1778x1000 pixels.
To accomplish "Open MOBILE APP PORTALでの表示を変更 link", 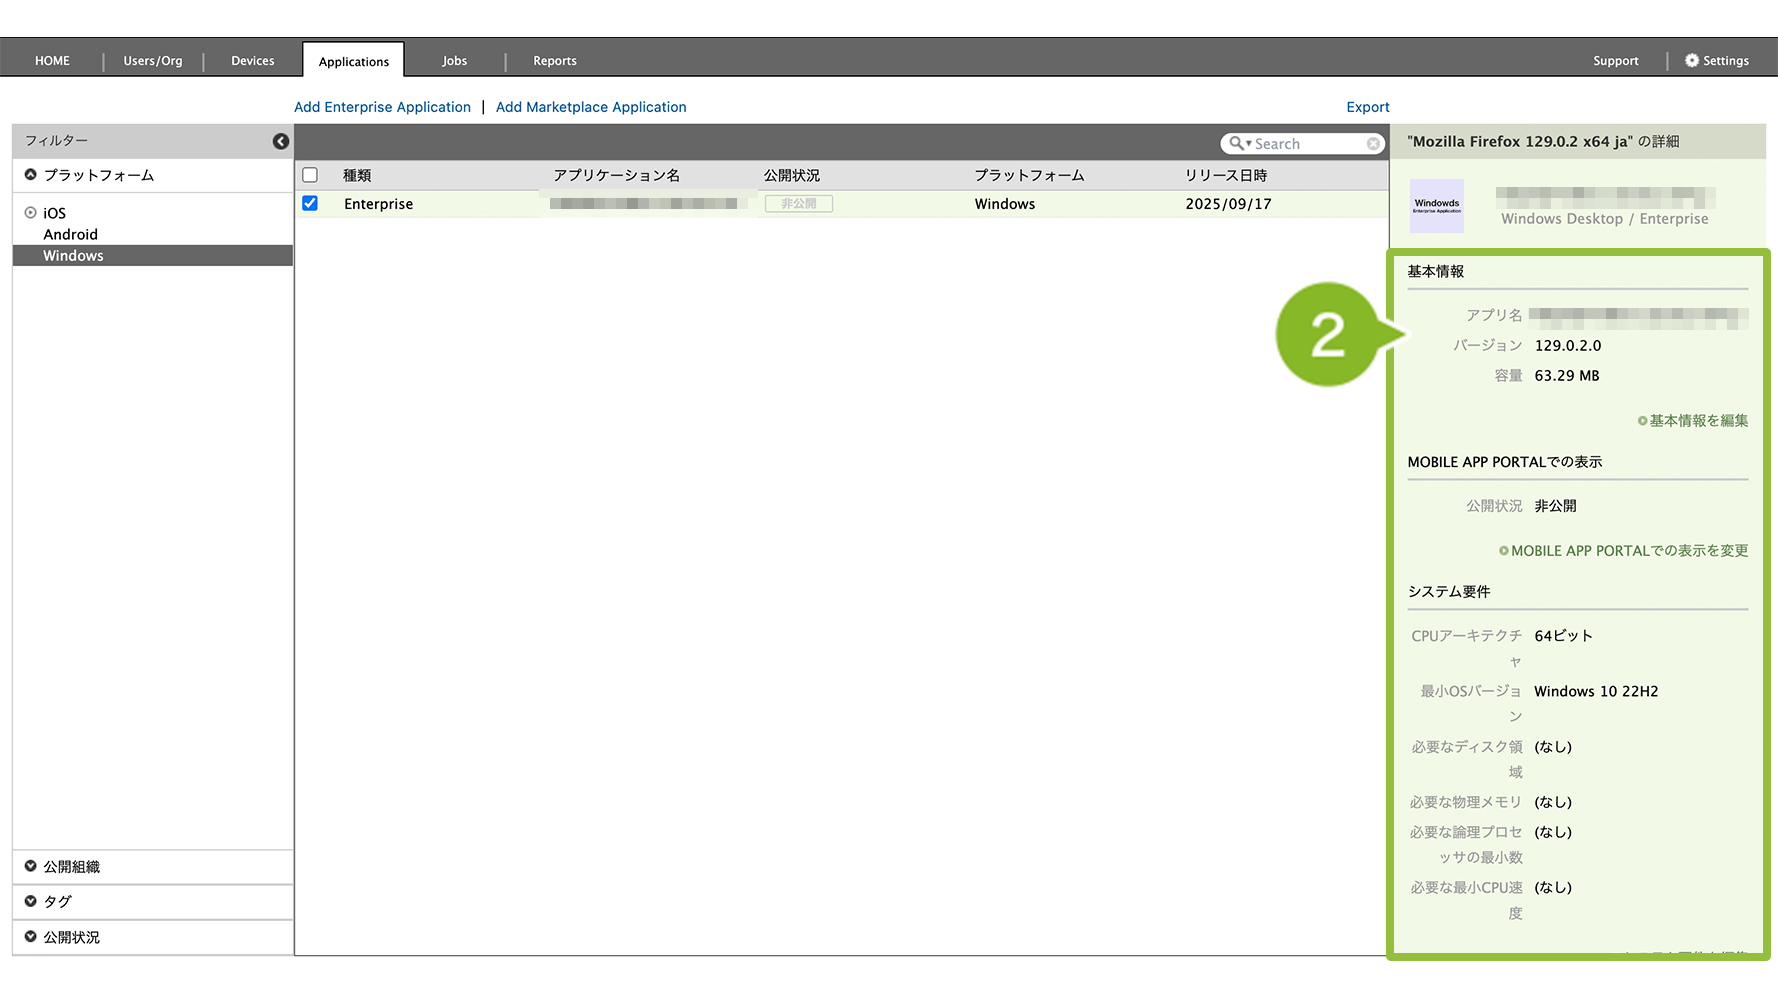I will point(1623,551).
